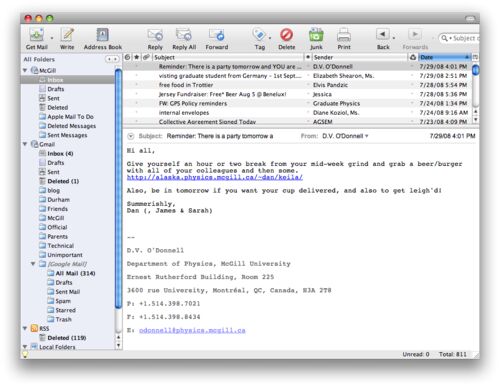Star the Jersey Fundraiser message
The image size is (500, 387).
[136, 94]
